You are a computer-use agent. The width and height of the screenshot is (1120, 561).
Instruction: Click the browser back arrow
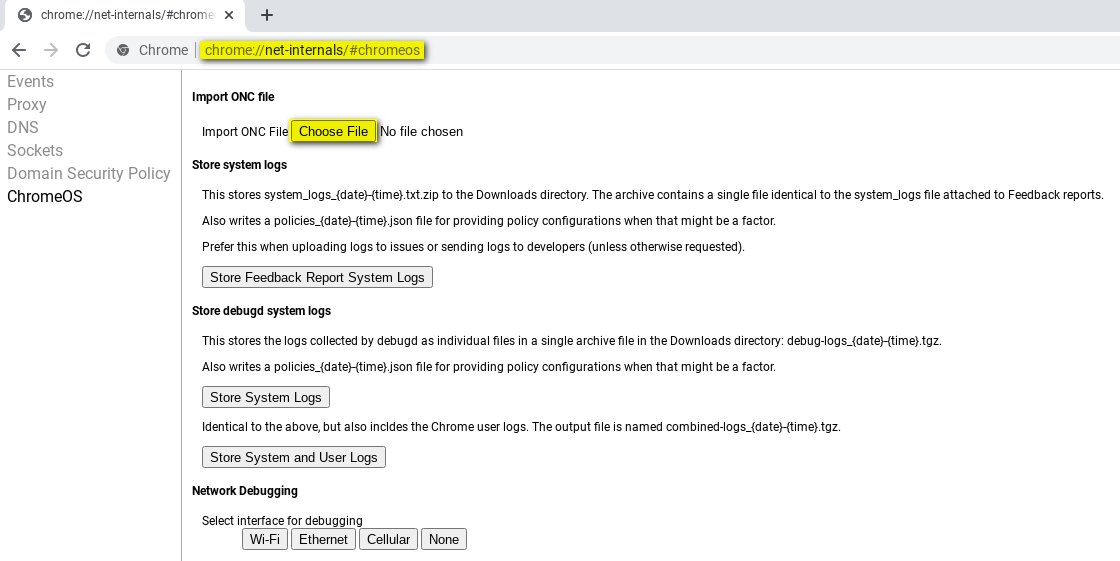pyautogui.click(x=19, y=50)
